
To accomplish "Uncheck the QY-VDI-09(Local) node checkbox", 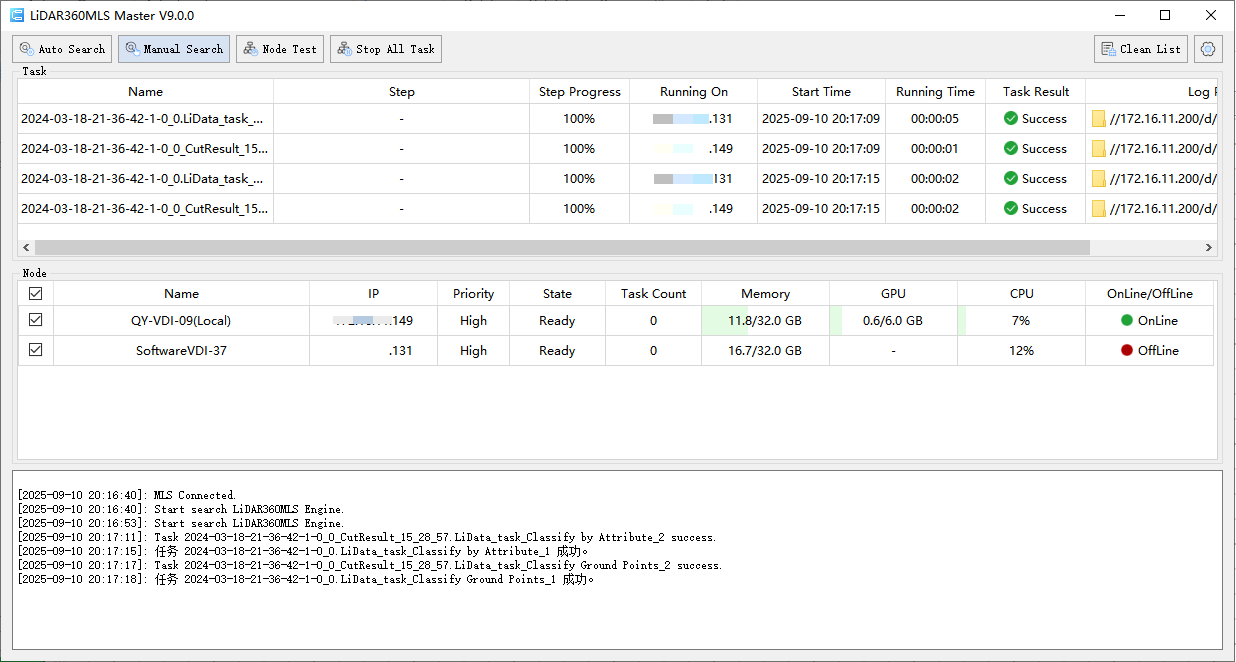I will click(36, 321).
